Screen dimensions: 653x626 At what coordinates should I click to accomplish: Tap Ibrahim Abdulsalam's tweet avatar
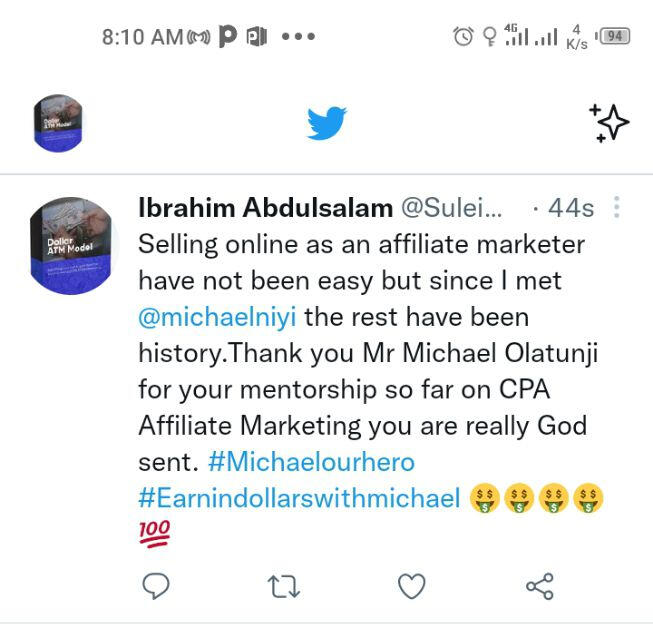point(74,245)
